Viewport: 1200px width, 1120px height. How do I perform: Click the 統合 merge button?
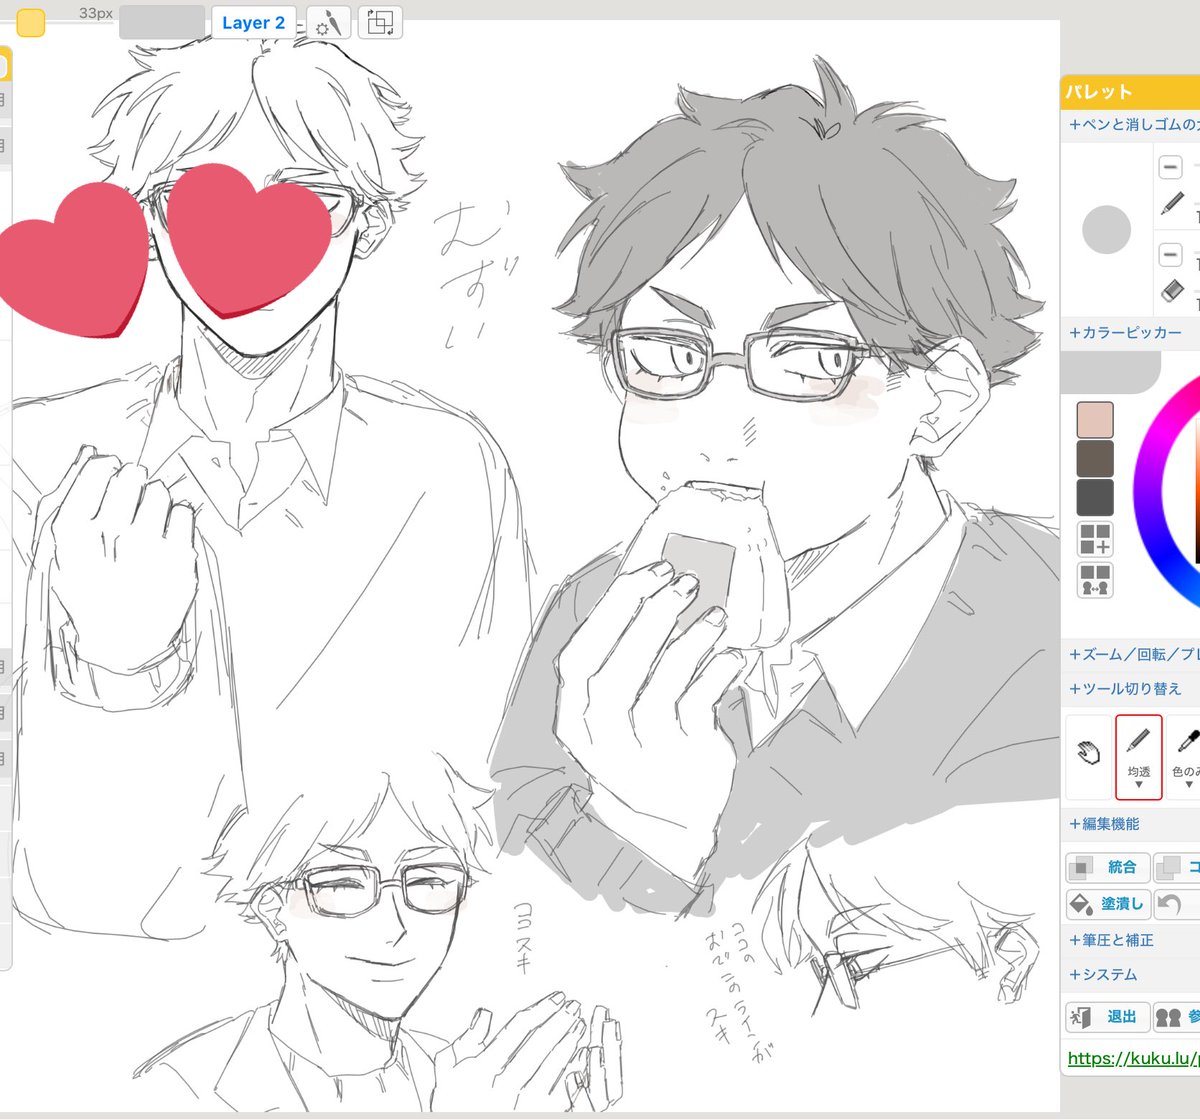pos(1107,867)
